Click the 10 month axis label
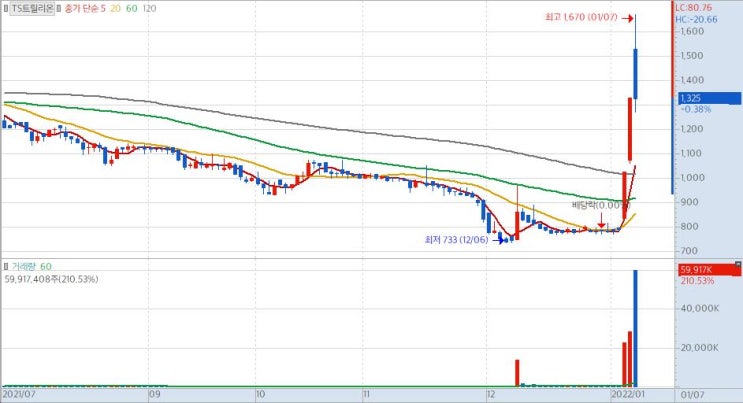 [260, 394]
